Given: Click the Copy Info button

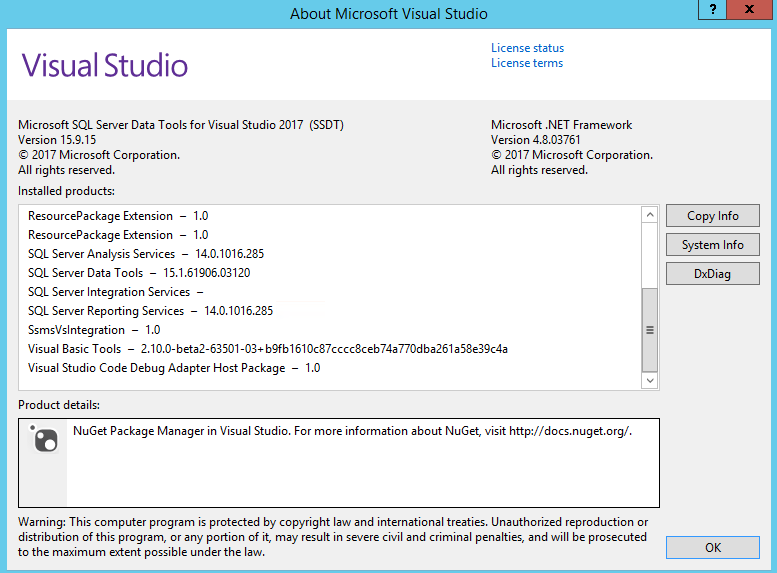Looking at the screenshot, I should (713, 216).
